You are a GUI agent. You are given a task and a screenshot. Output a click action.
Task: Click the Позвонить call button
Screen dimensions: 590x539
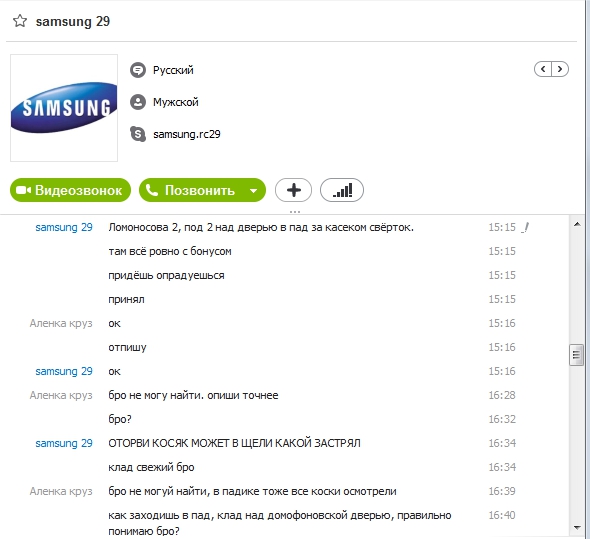point(192,190)
